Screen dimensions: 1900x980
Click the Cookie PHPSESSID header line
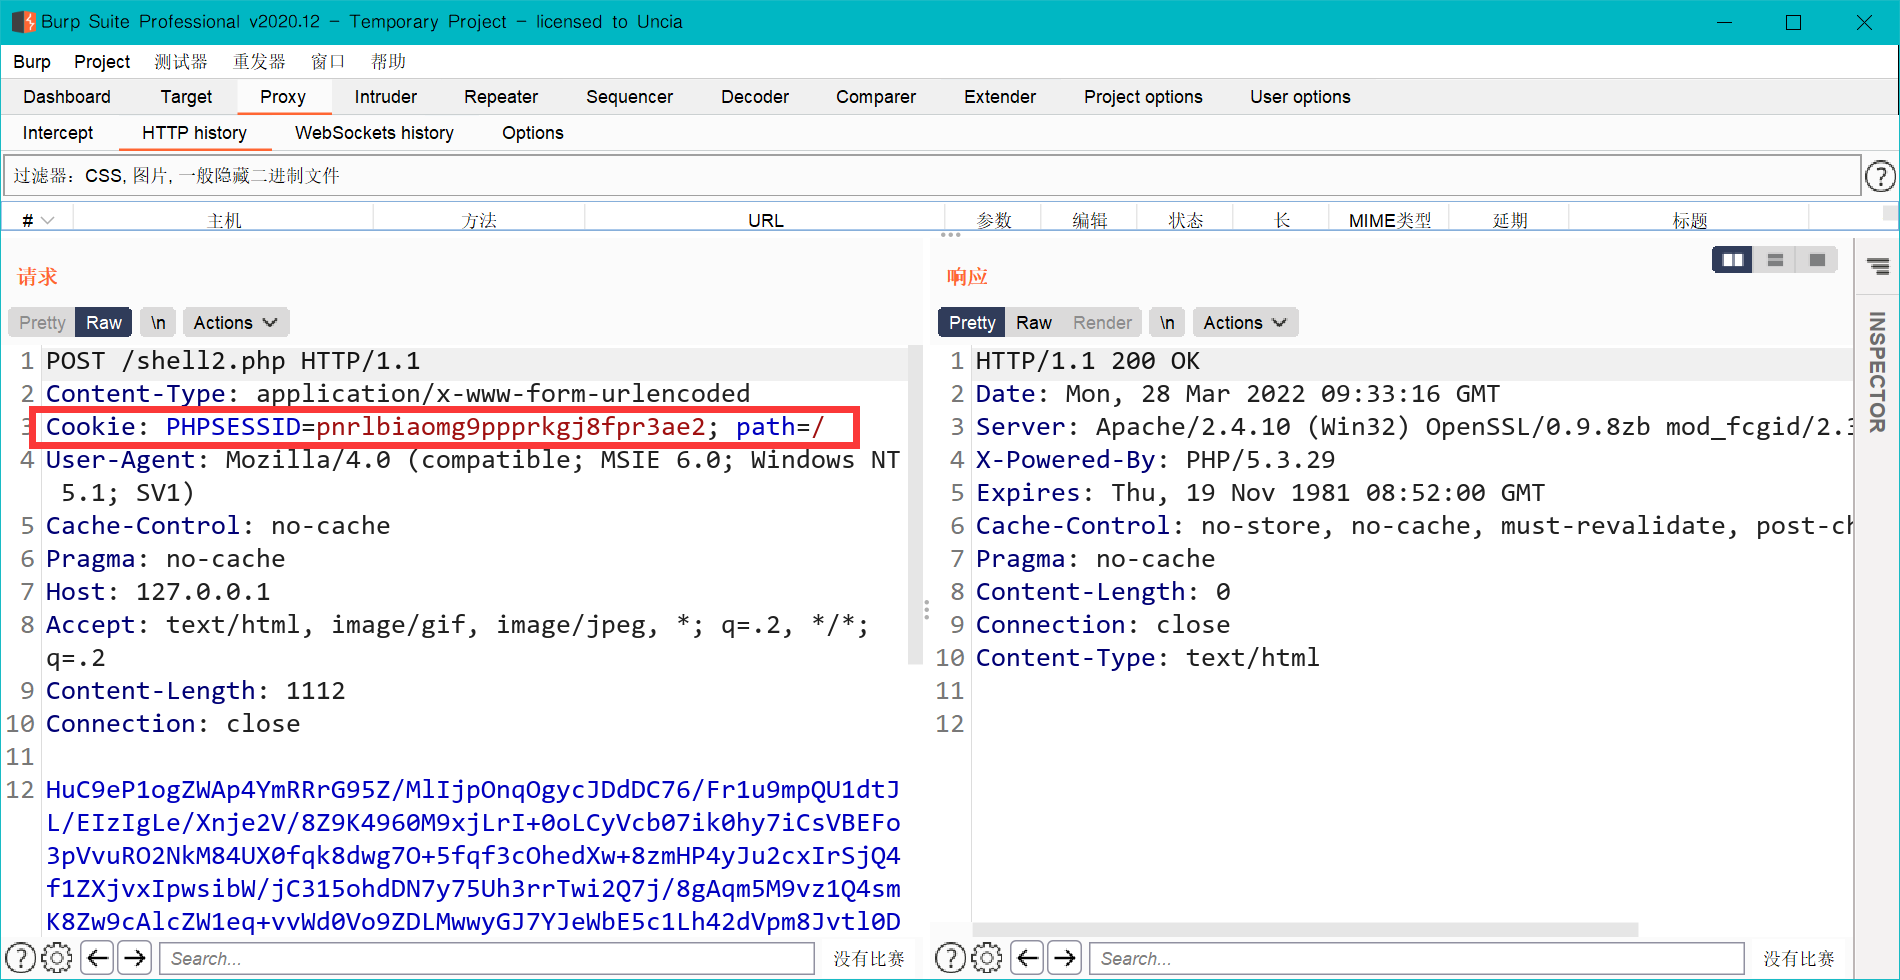(435, 427)
